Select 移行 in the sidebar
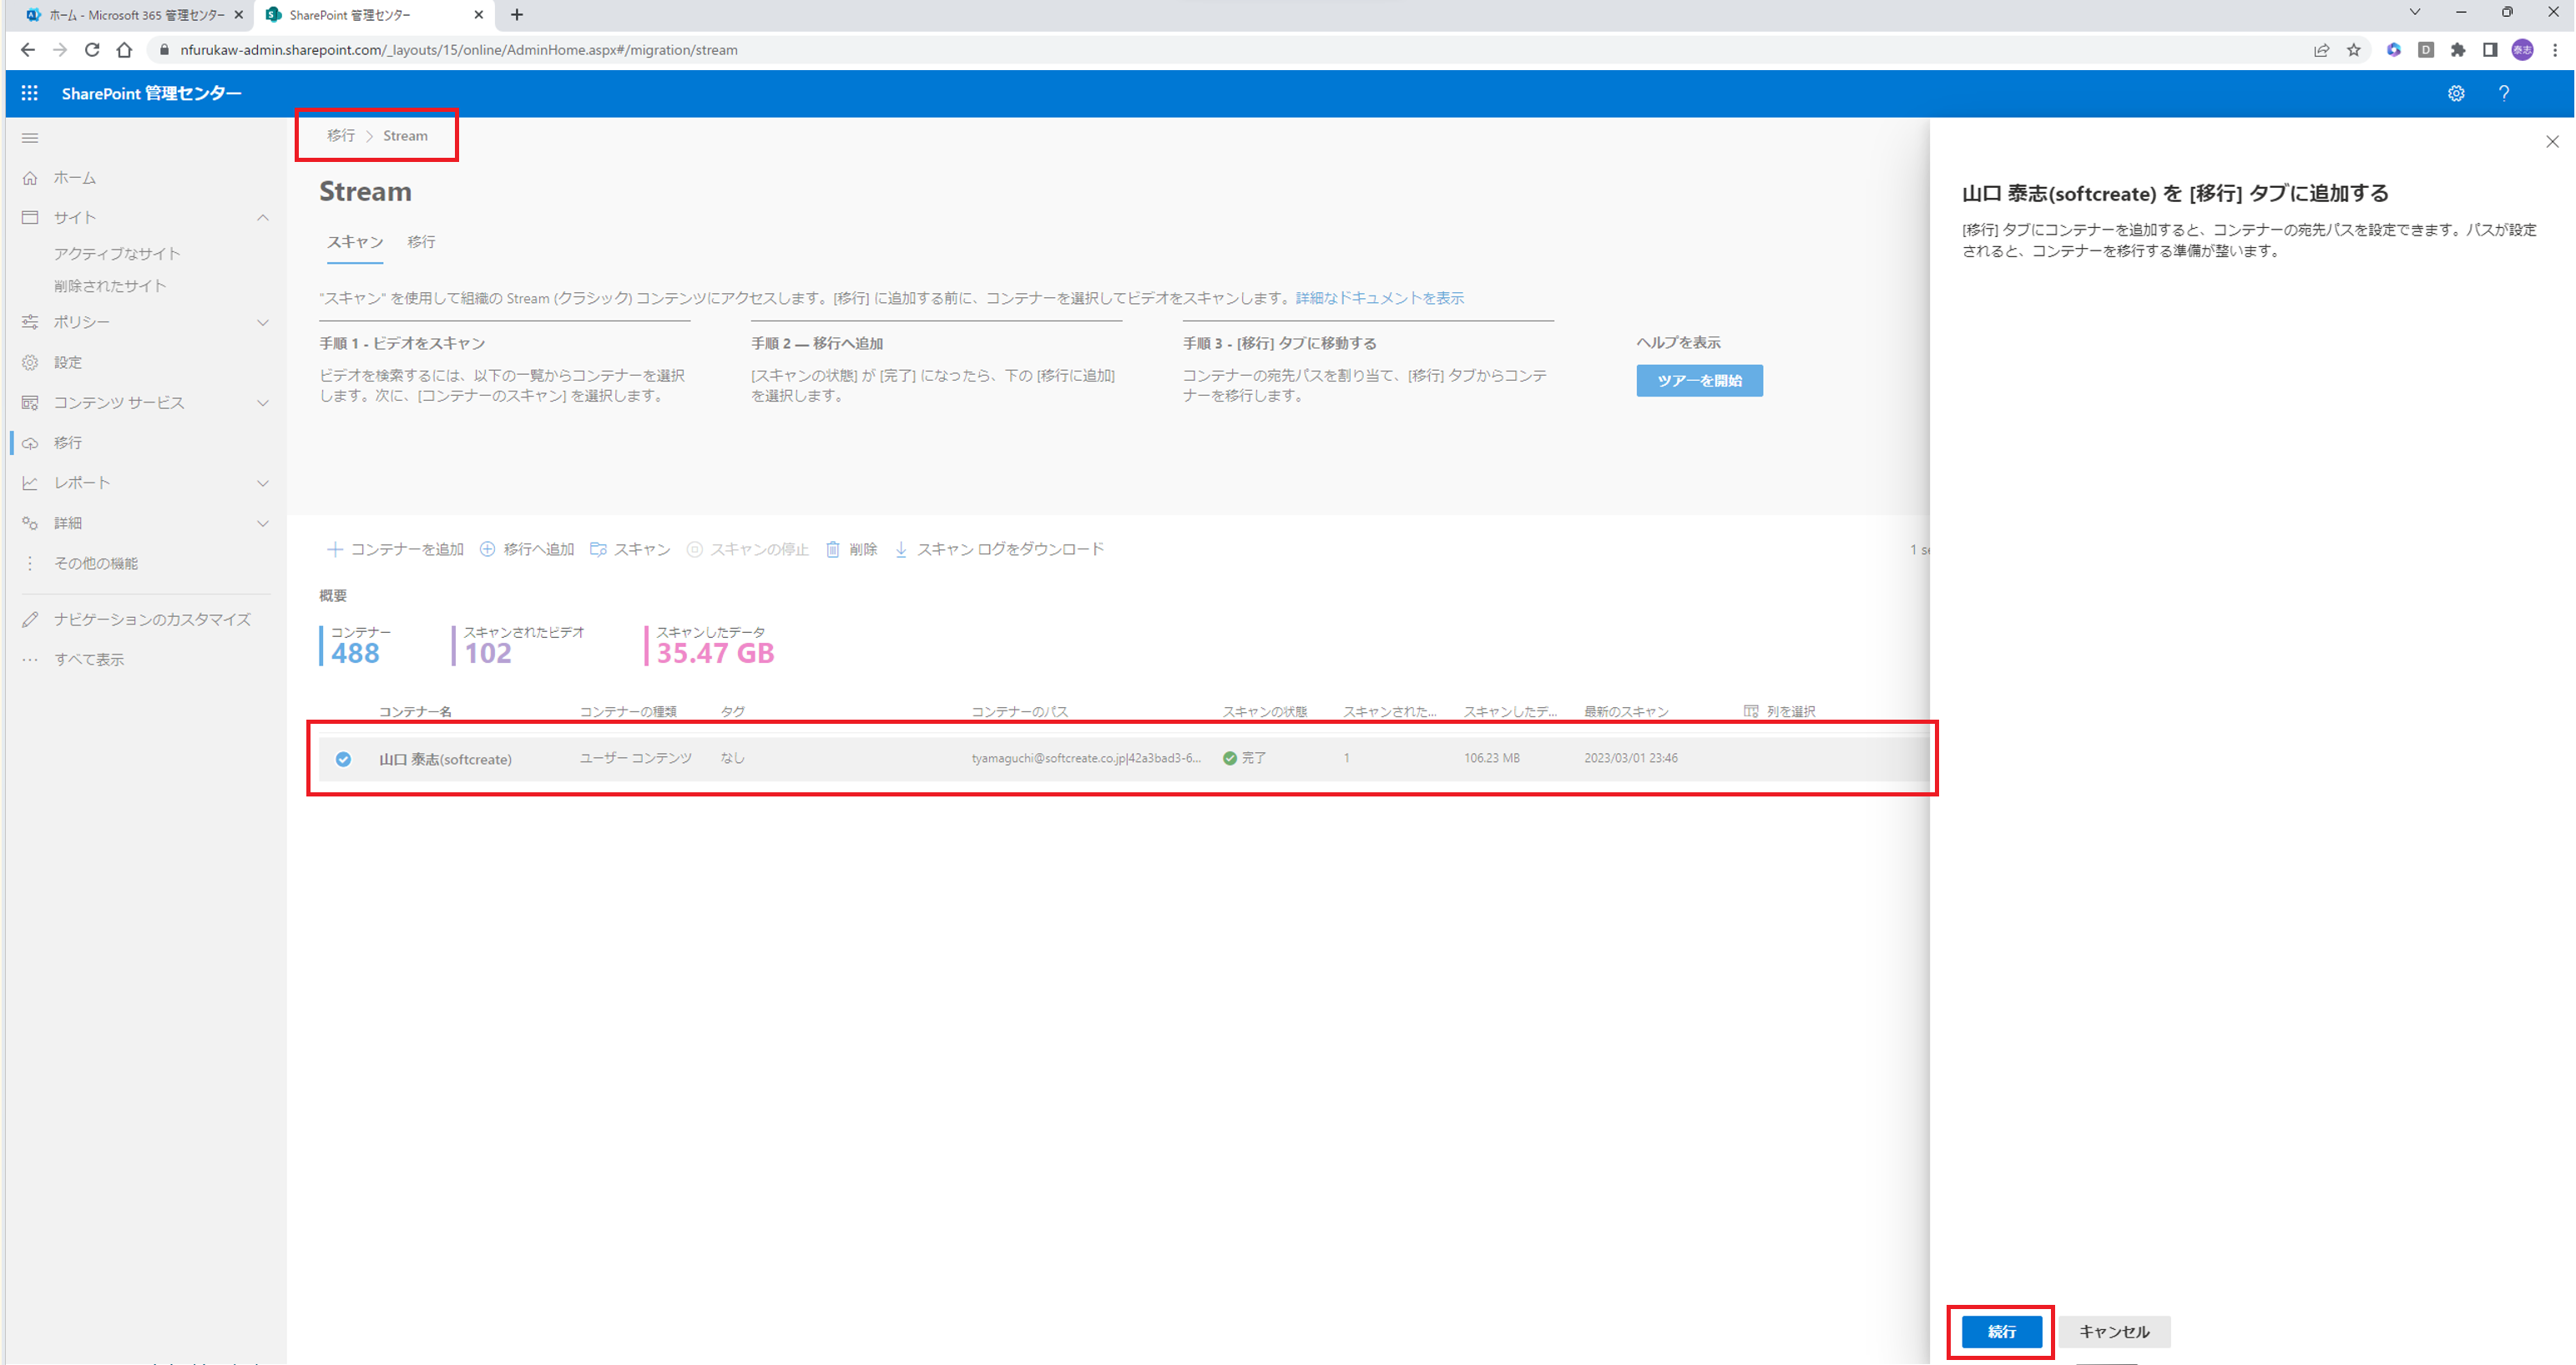The image size is (2576, 1365). pyautogui.click(x=68, y=442)
